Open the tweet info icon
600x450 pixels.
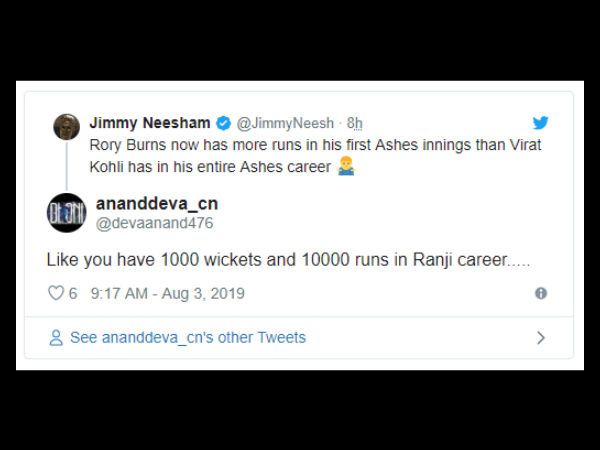pyautogui.click(x=541, y=294)
